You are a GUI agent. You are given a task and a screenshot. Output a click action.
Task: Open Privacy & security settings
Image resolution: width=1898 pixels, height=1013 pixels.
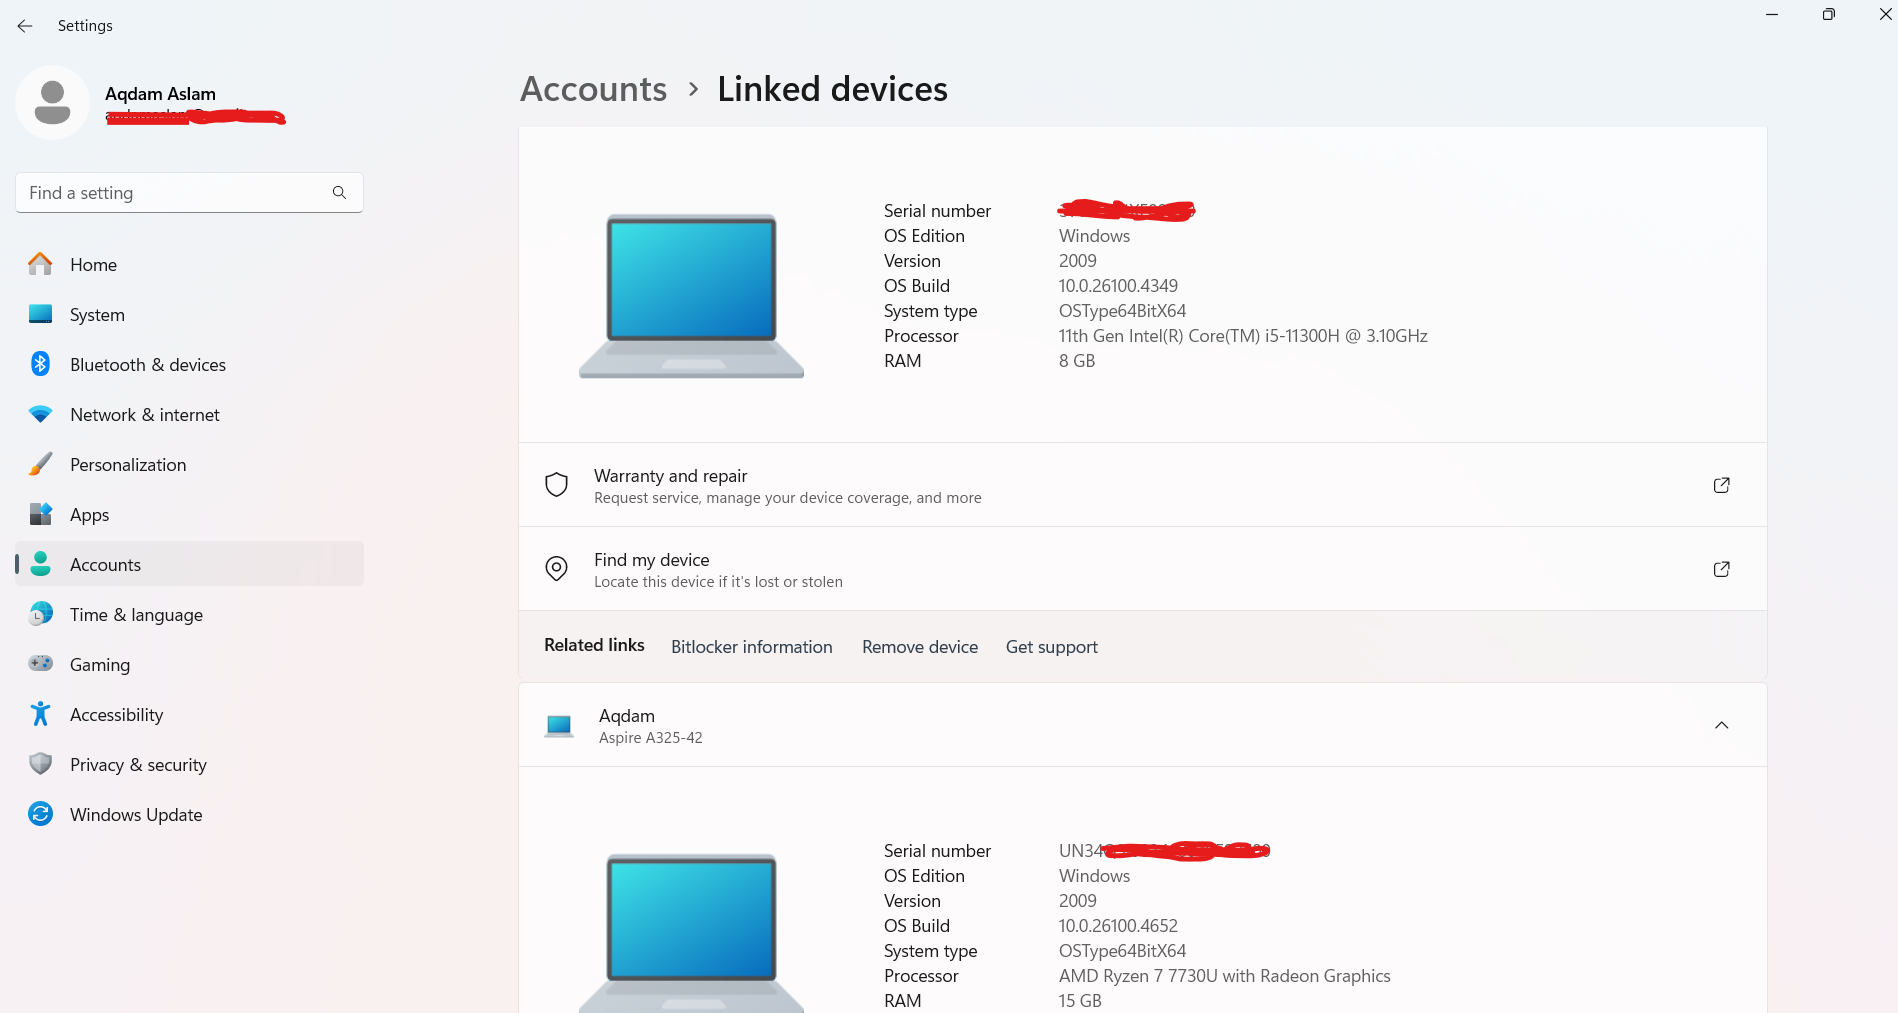pyautogui.click(x=138, y=764)
